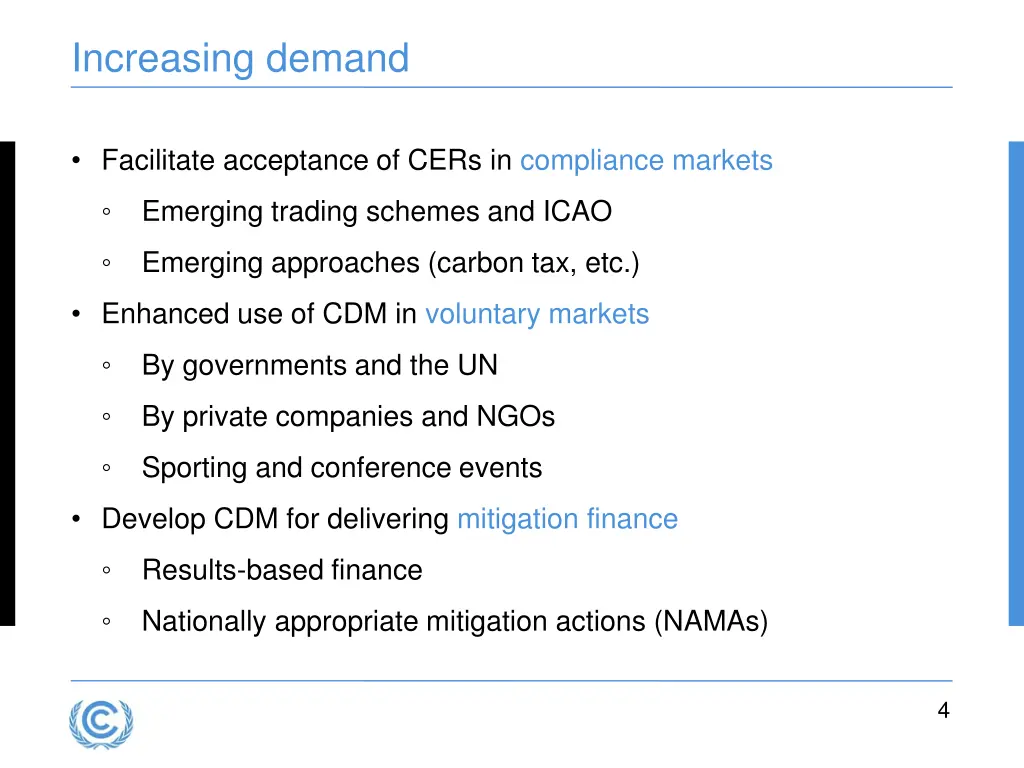1024x768 pixels.
Task: Click the blue footer line above logo
Action: [x=511, y=680]
